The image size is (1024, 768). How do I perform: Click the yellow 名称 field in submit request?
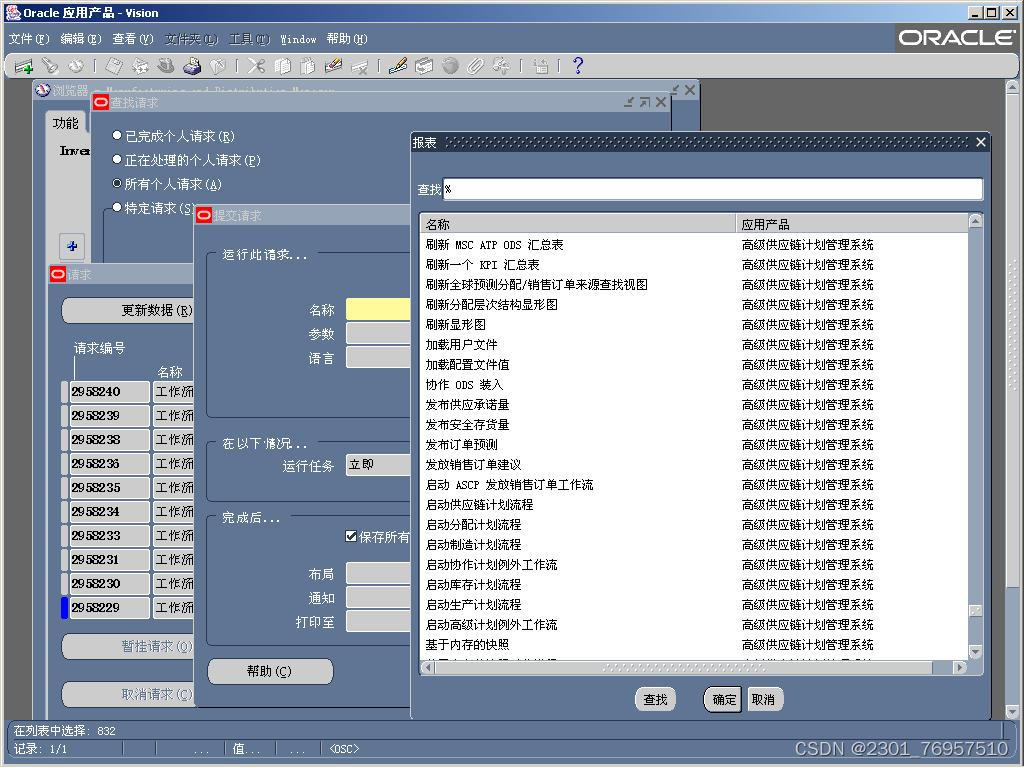point(378,310)
